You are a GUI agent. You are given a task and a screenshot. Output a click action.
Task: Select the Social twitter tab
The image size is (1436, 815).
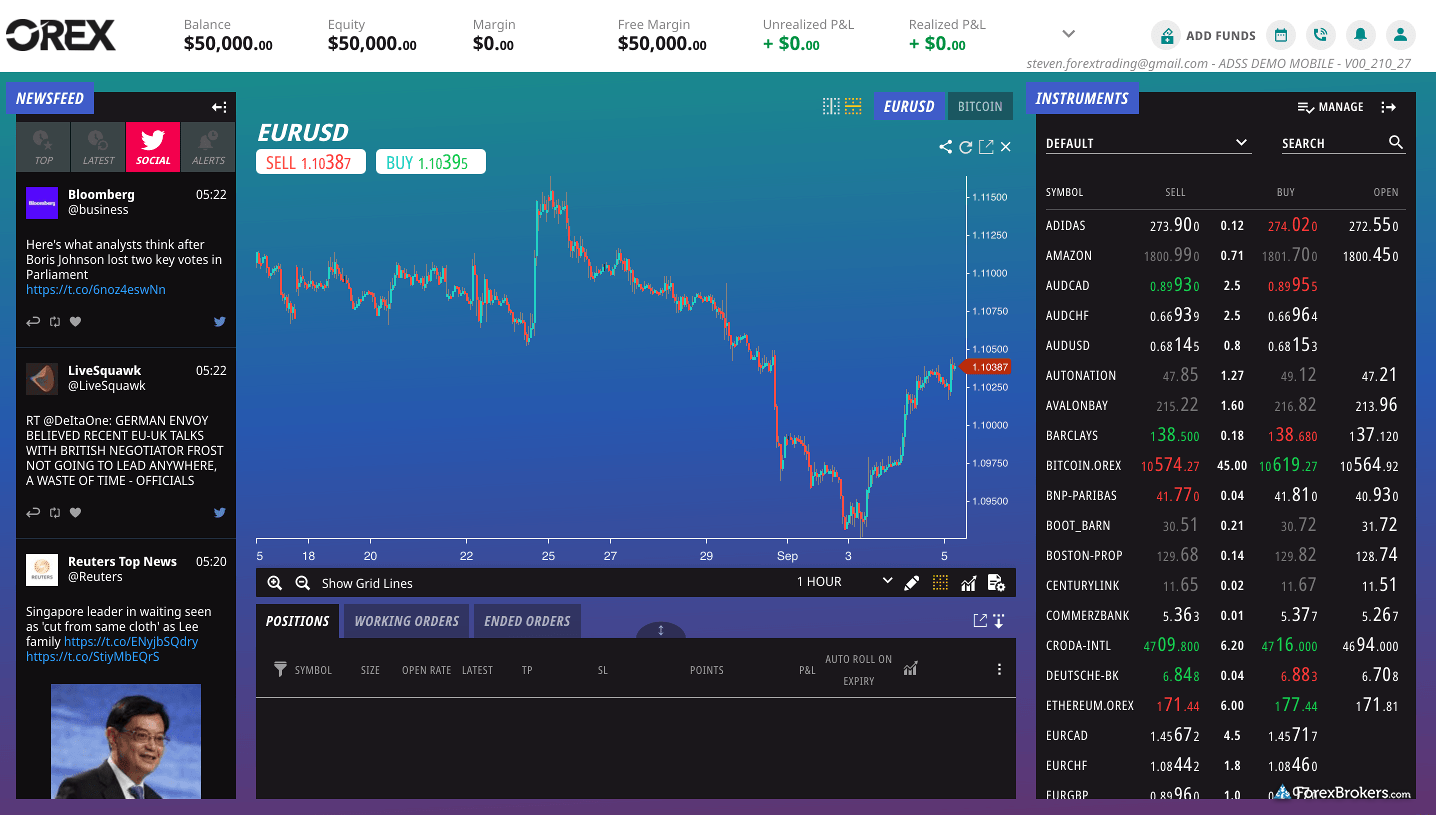tap(153, 147)
